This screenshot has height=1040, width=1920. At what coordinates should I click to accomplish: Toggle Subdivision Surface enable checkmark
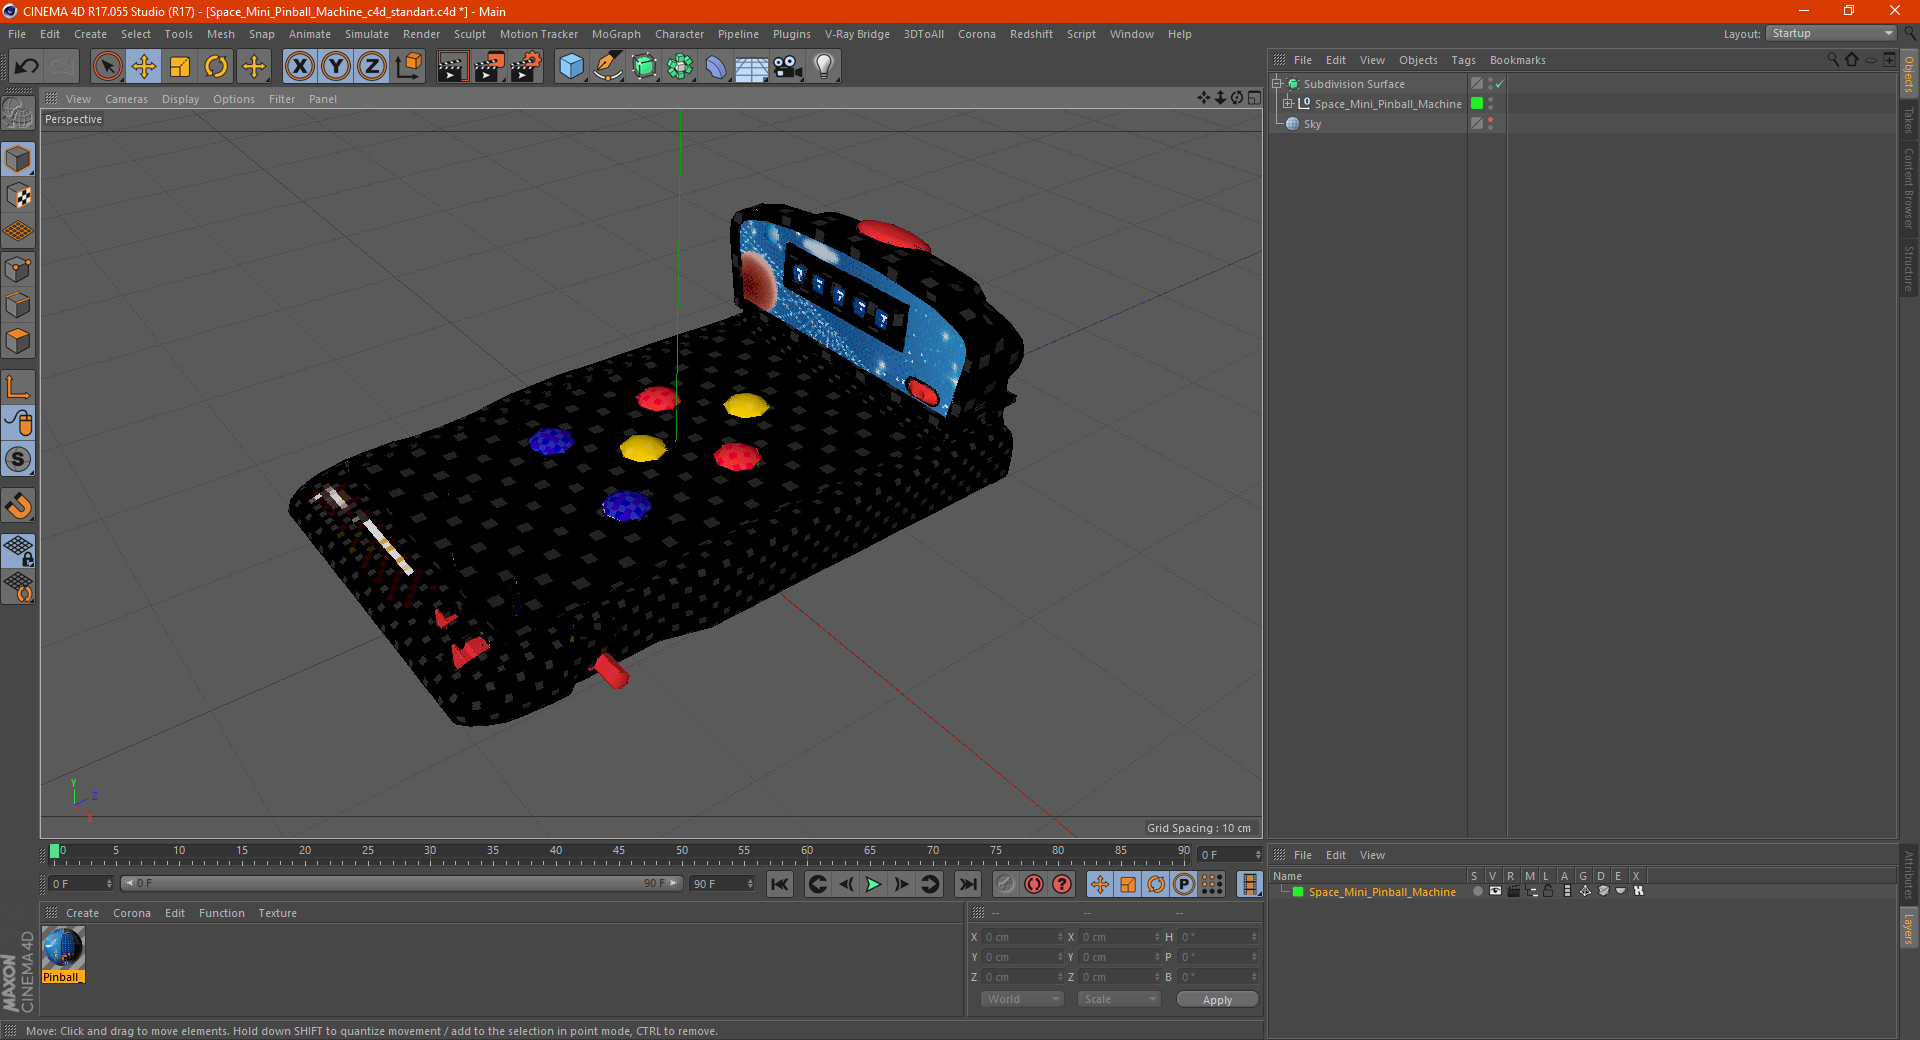[x=1499, y=84]
